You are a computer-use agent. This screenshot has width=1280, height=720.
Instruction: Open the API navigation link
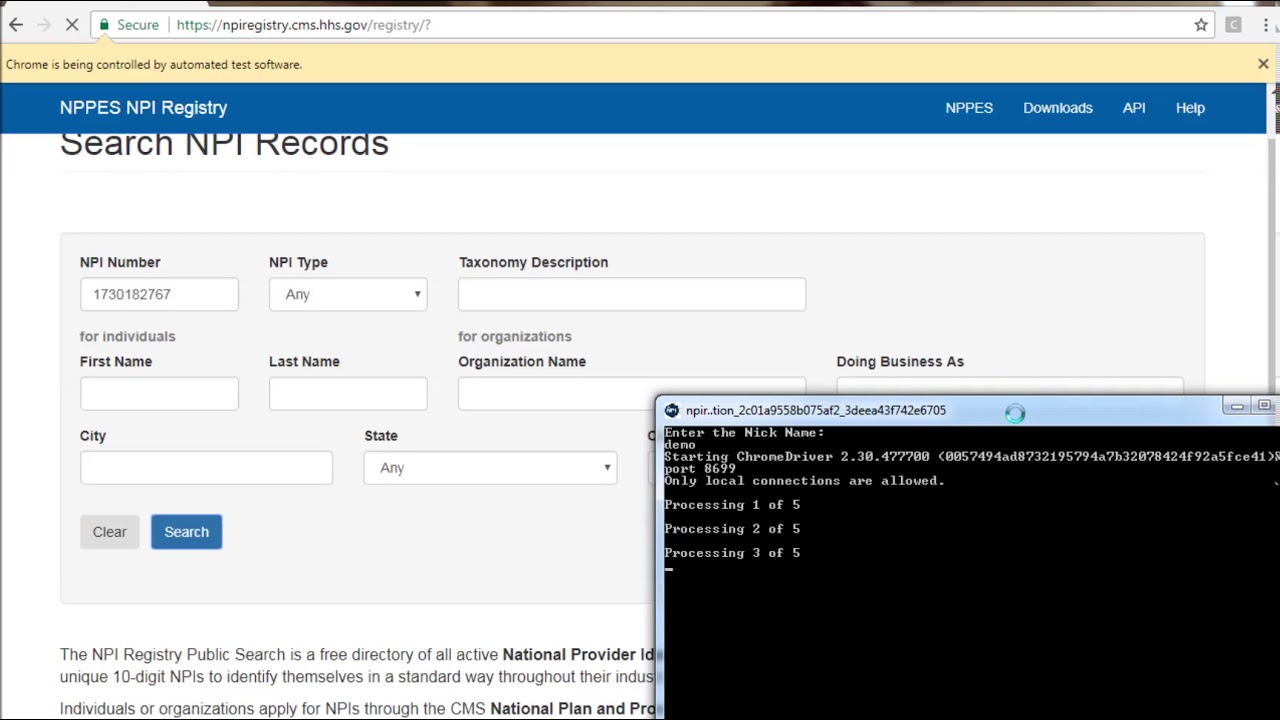[1133, 108]
